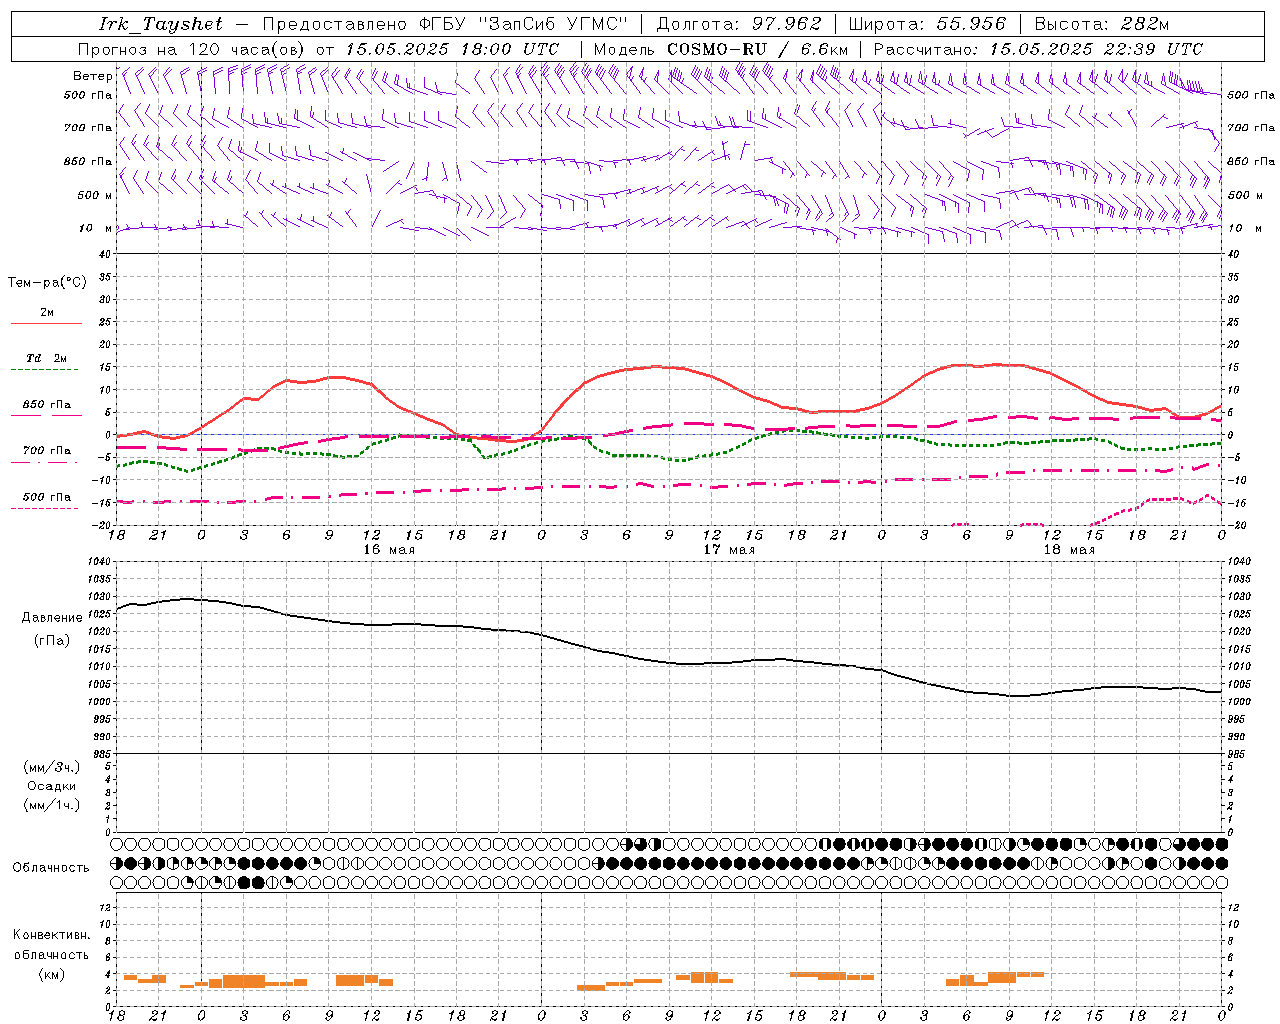Click the "16 мая" date label
Screen dimensions: 1280x1024
point(389,550)
